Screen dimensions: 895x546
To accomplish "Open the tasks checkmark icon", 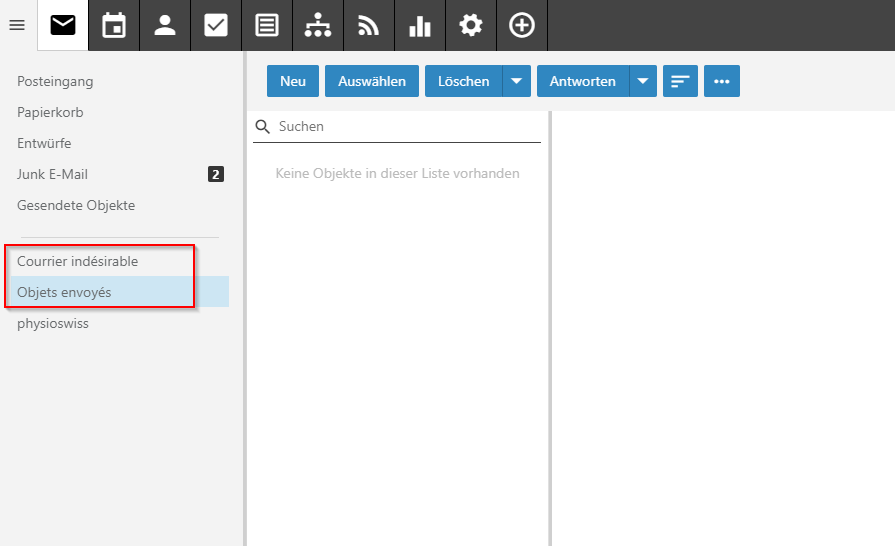I will (216, 26).
